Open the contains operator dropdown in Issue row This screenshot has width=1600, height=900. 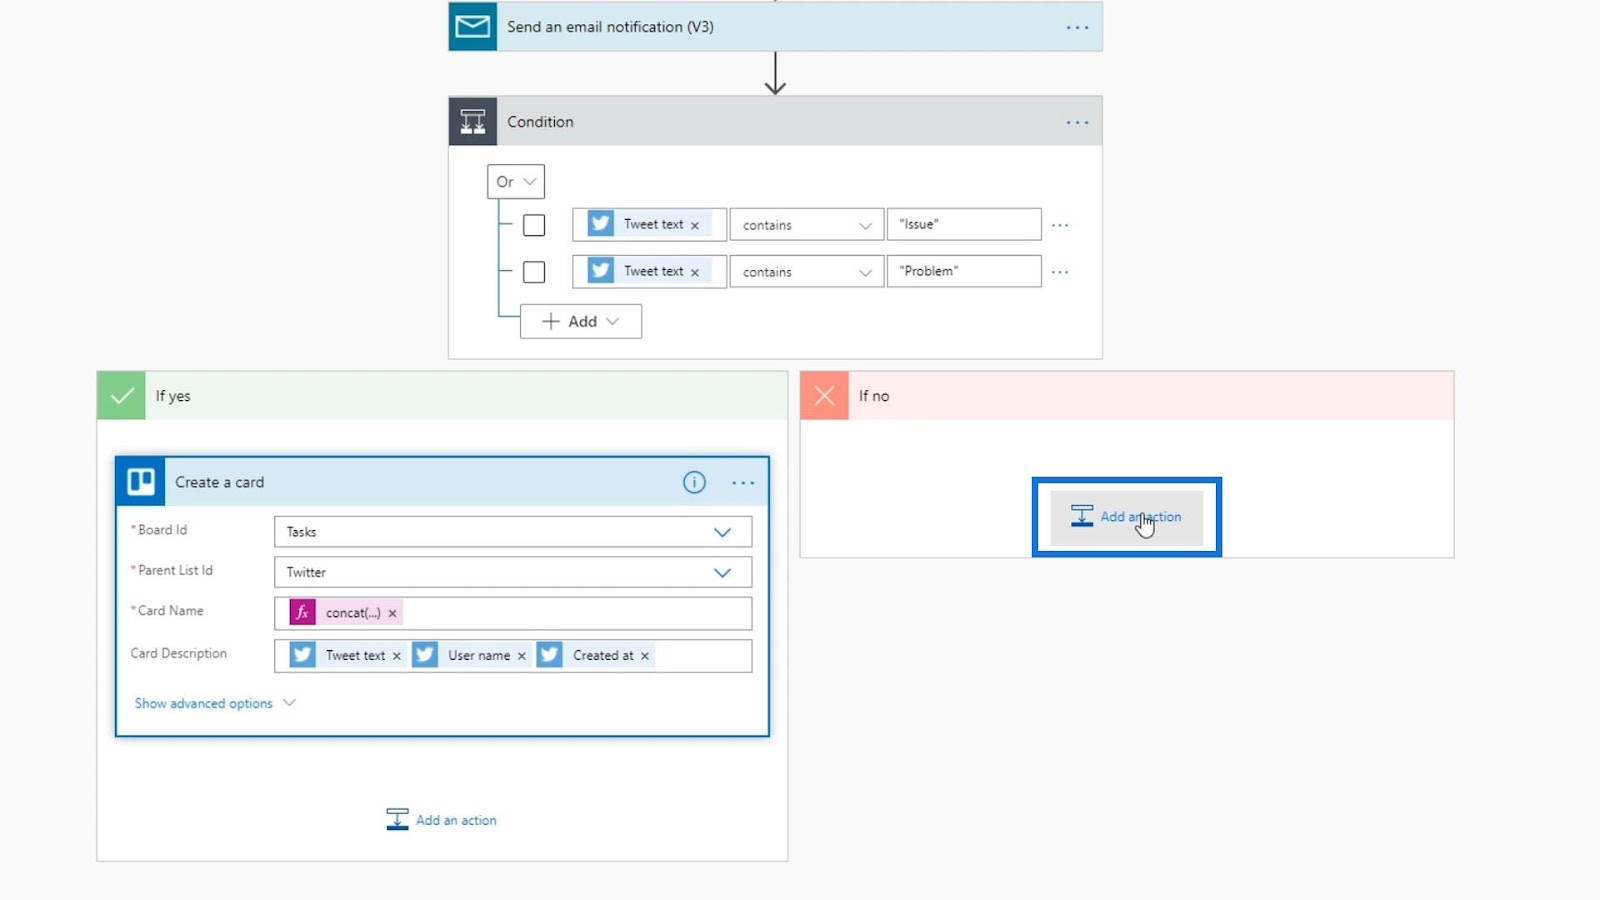pos(806,225)
